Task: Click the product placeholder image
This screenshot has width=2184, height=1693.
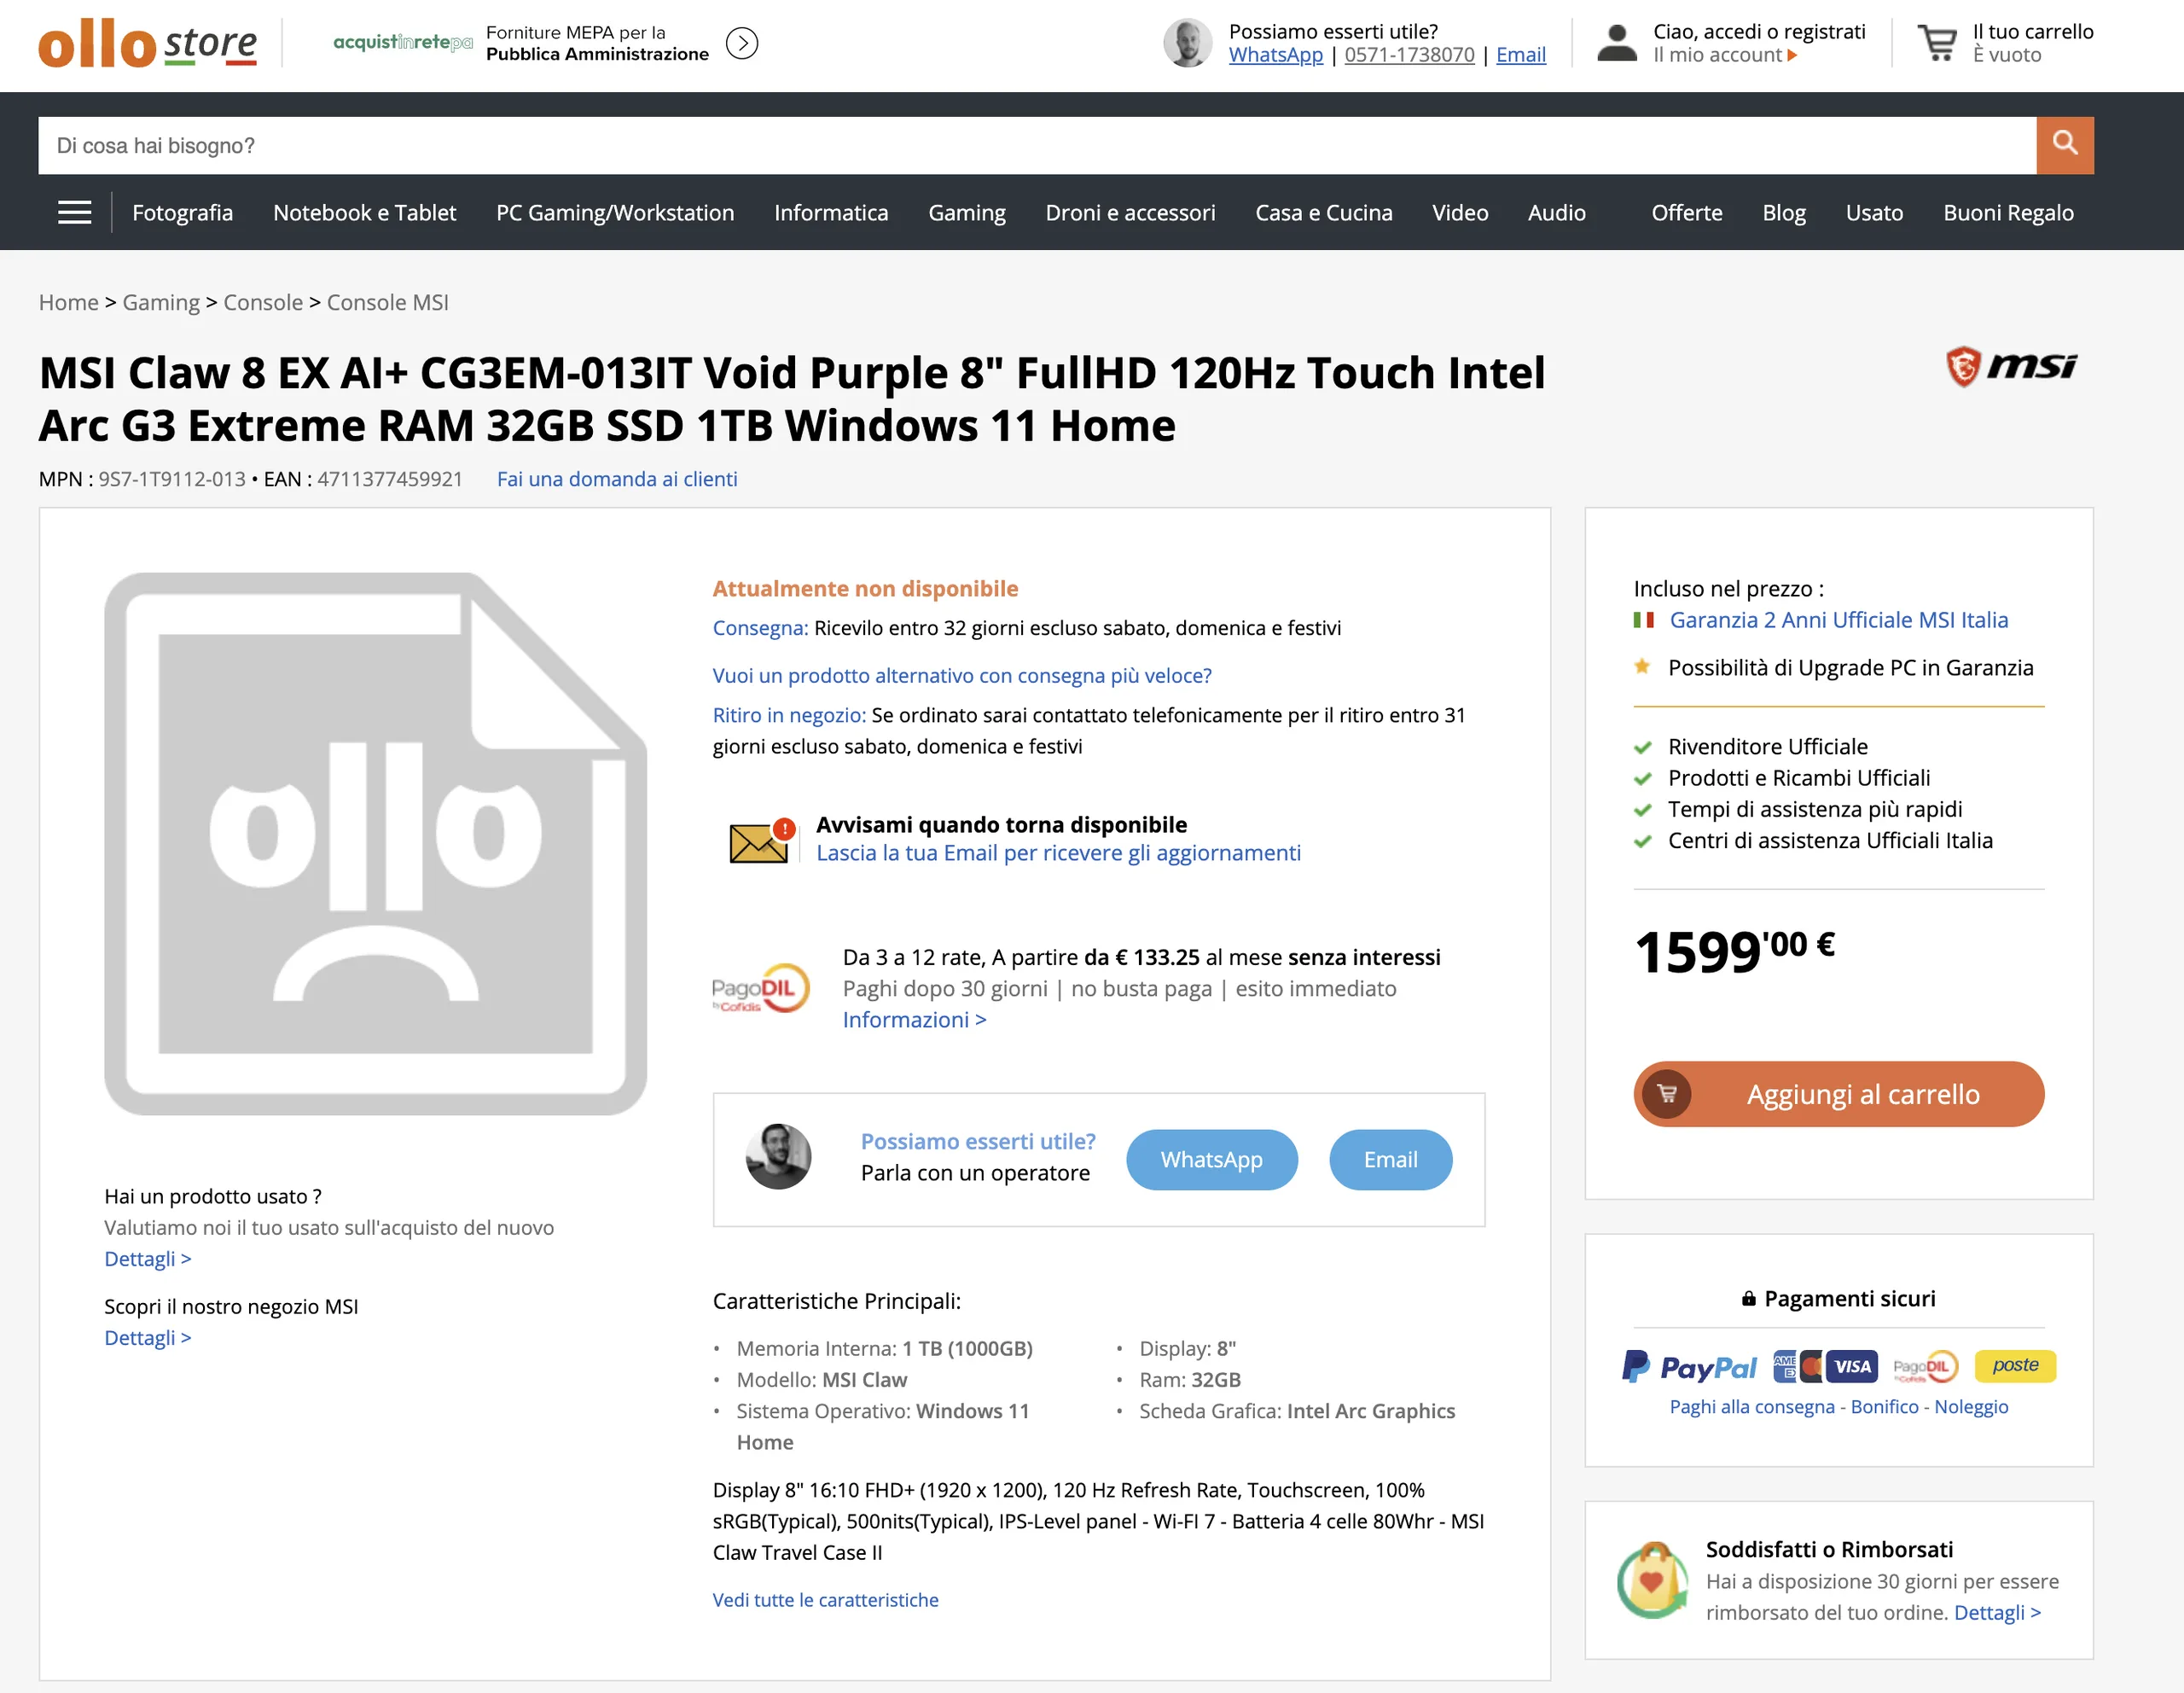Action: (375, 843)
